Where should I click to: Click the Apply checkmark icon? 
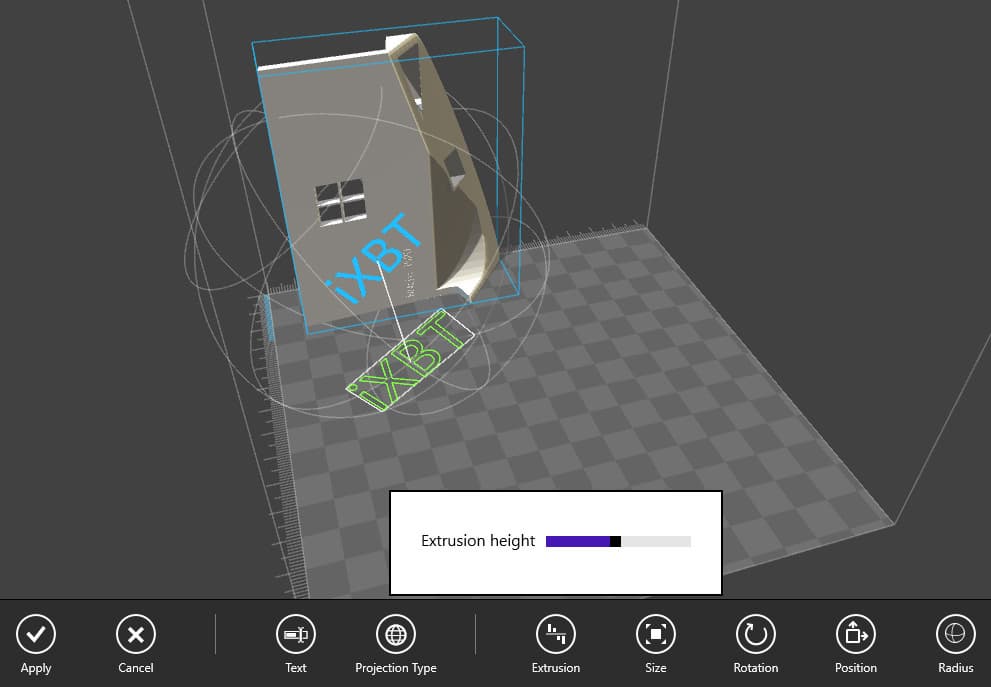[x=36, y=634]
